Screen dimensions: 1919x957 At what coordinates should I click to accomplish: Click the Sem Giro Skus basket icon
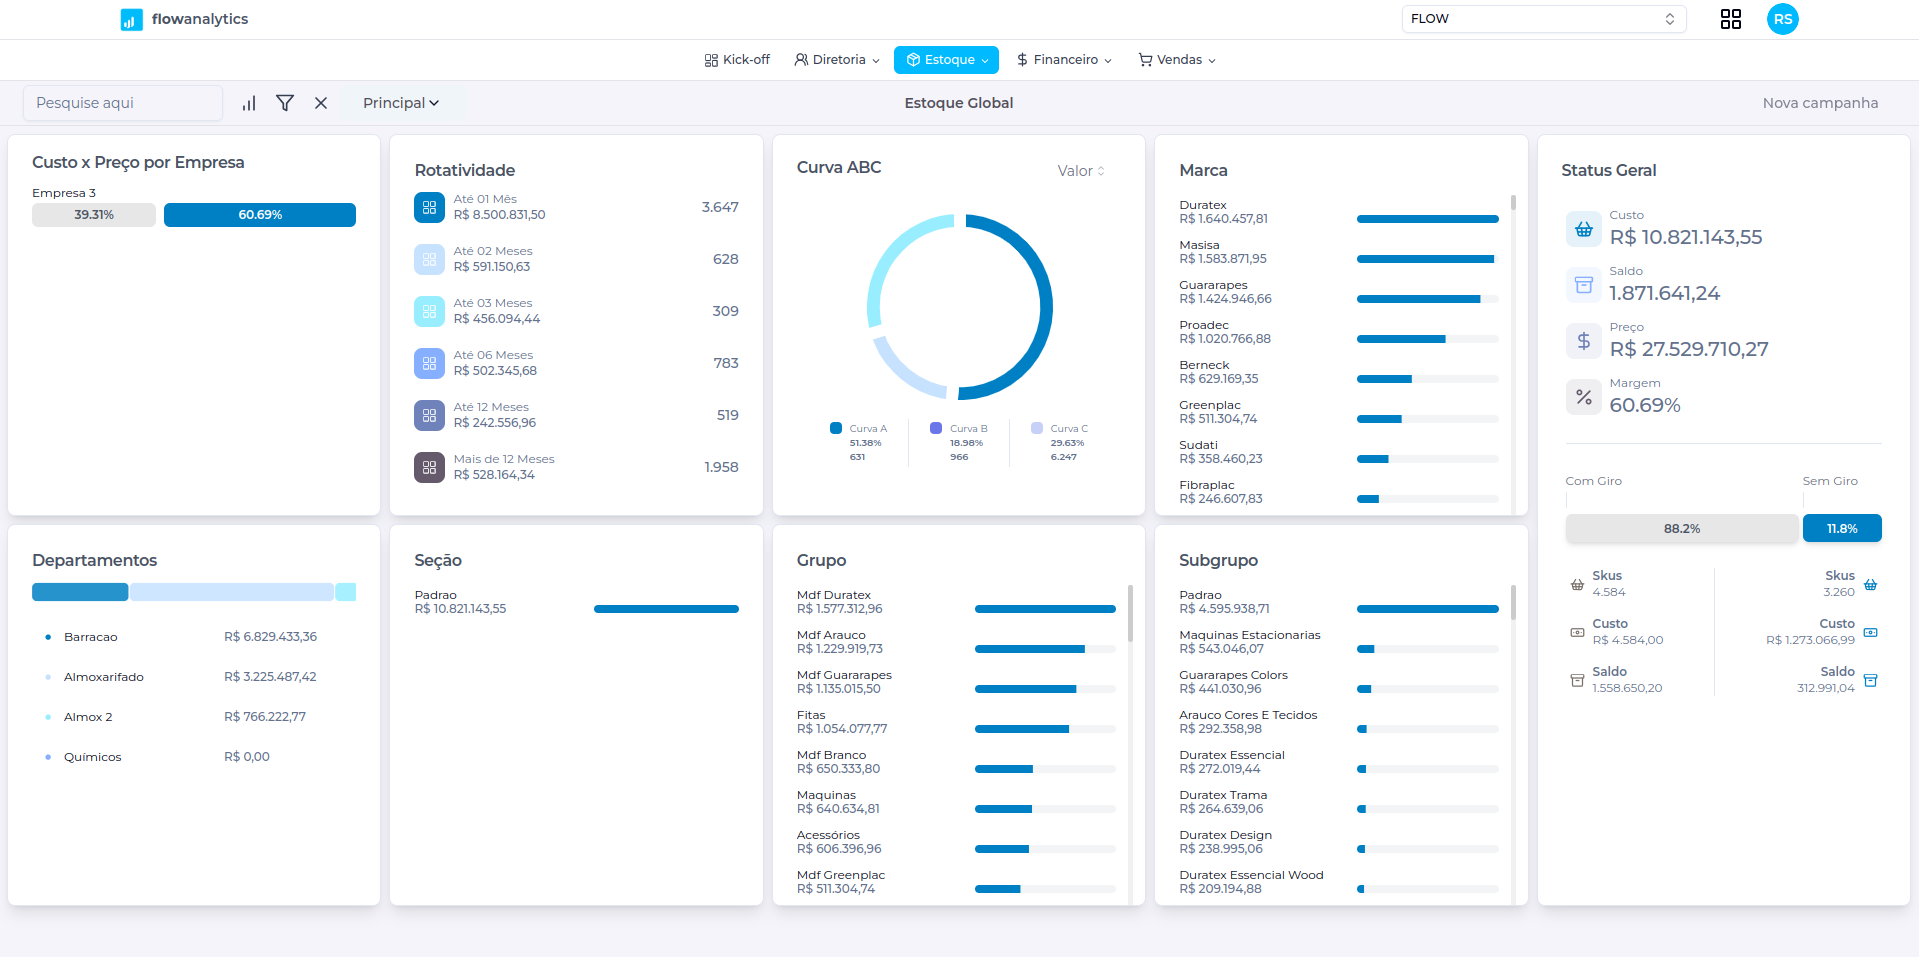pyautogui.click(x=1871, y=584)
